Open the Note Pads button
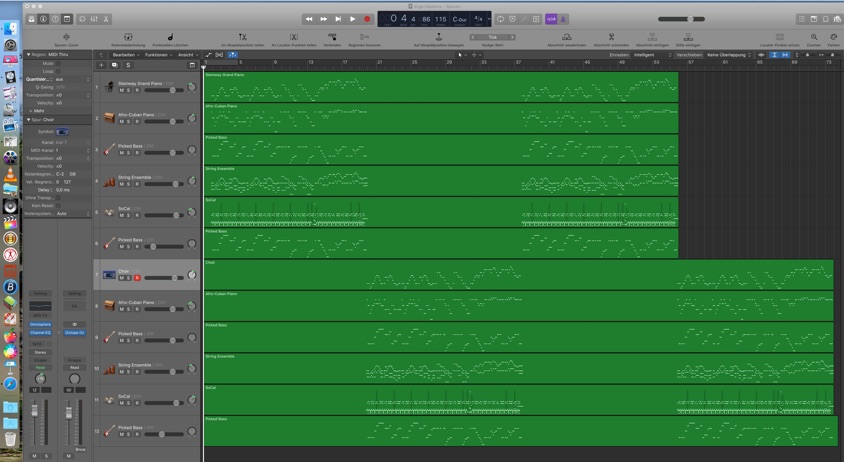 pyautogui.click(x=814, y=19)
